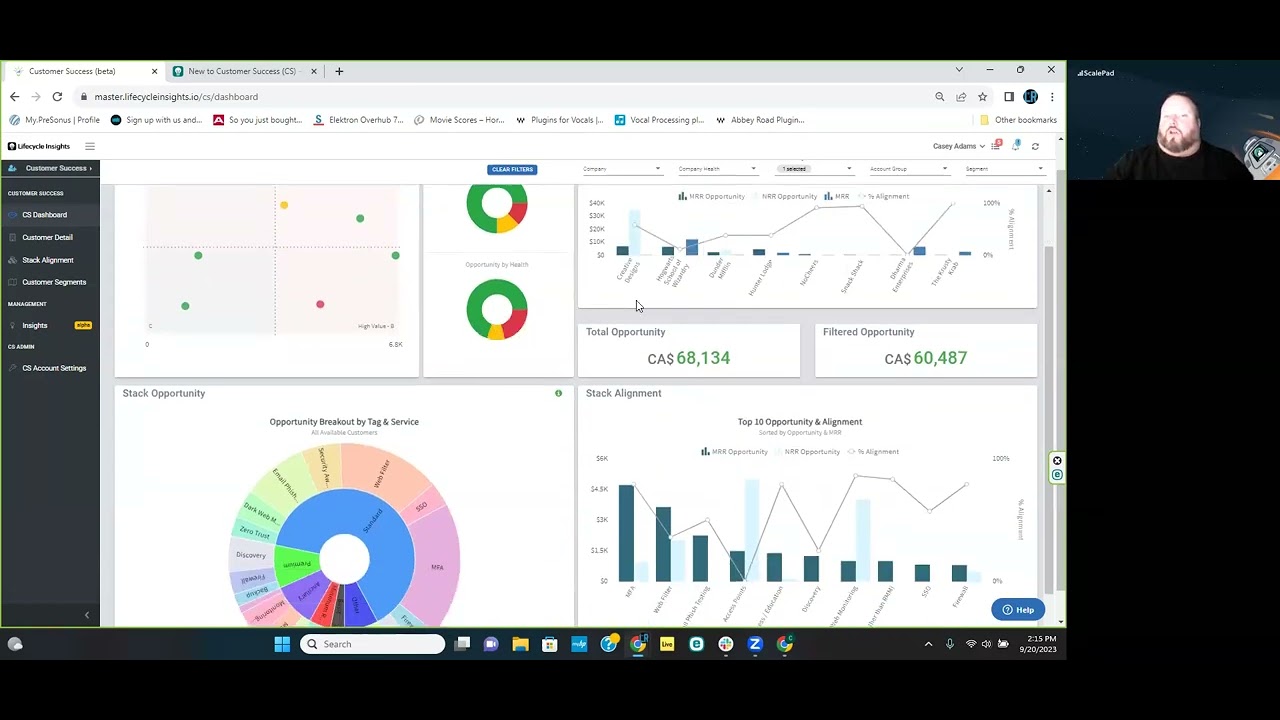Open the browser zoom magnifier icon
This screenshot has height=720, width=1280.
[940, 97]
